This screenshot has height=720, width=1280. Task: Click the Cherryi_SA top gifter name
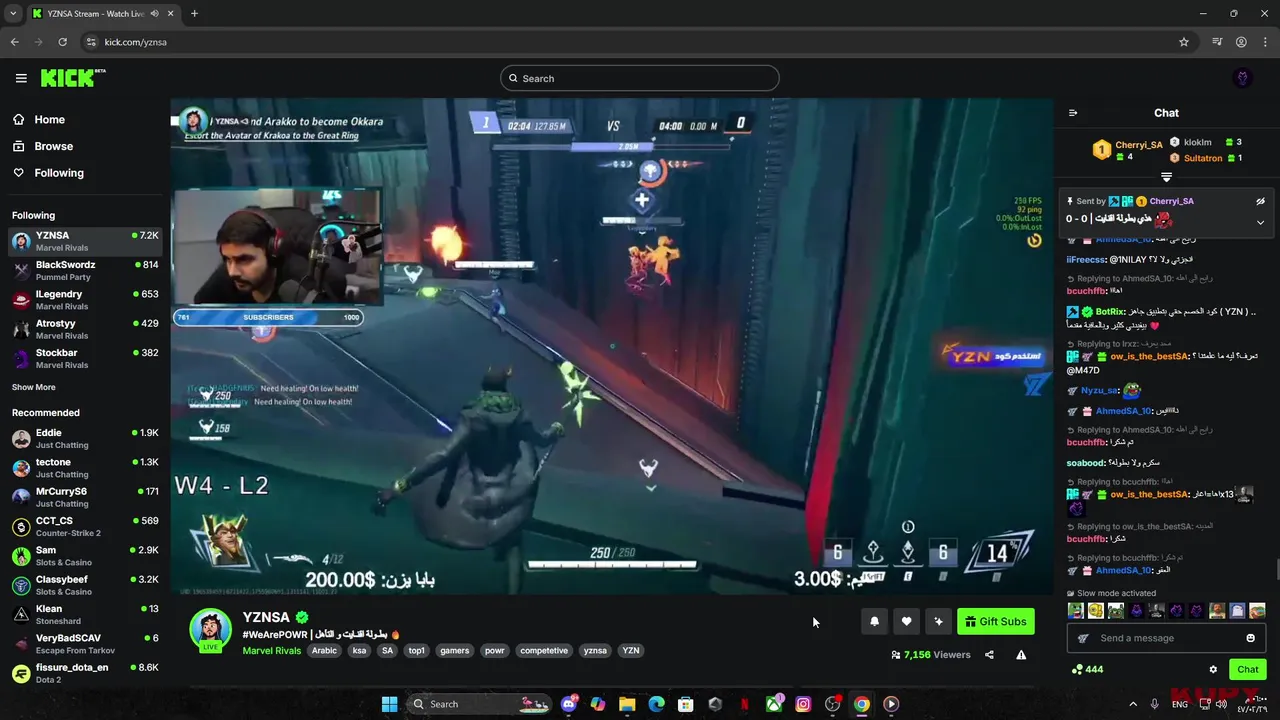point(1138,145)
